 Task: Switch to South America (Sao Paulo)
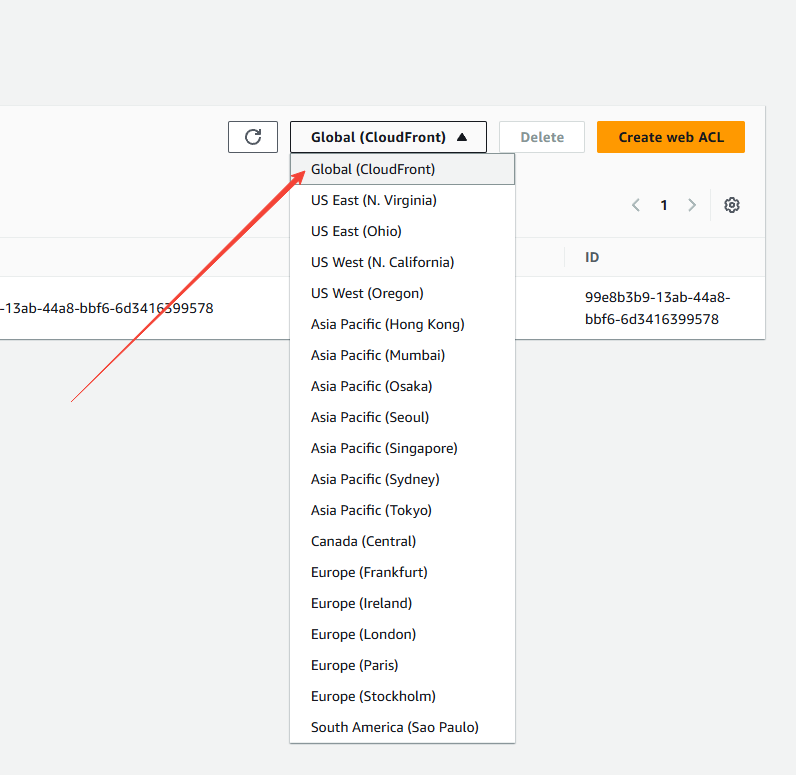(x=394, y=727)
